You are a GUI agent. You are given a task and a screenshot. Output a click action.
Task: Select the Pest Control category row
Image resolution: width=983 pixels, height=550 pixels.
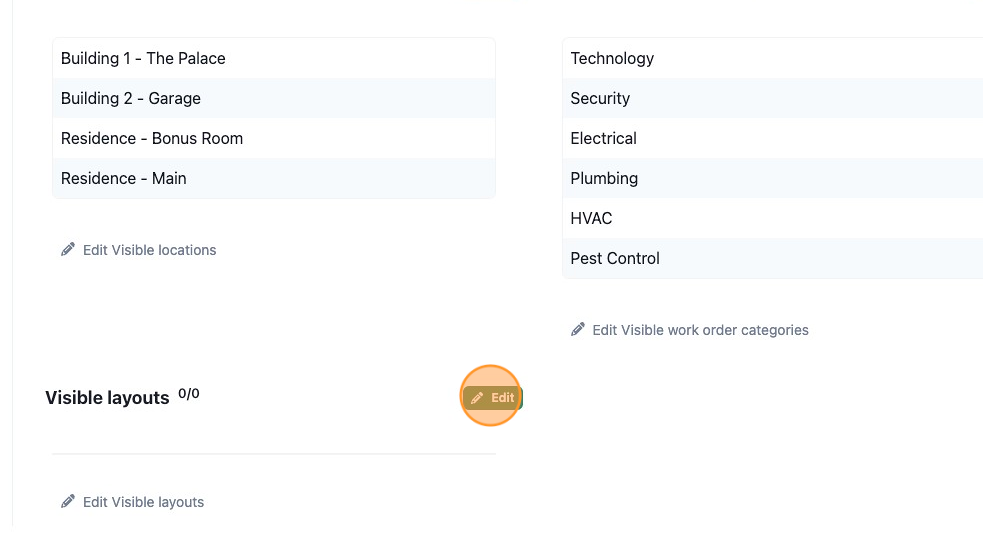pos(773,258)
